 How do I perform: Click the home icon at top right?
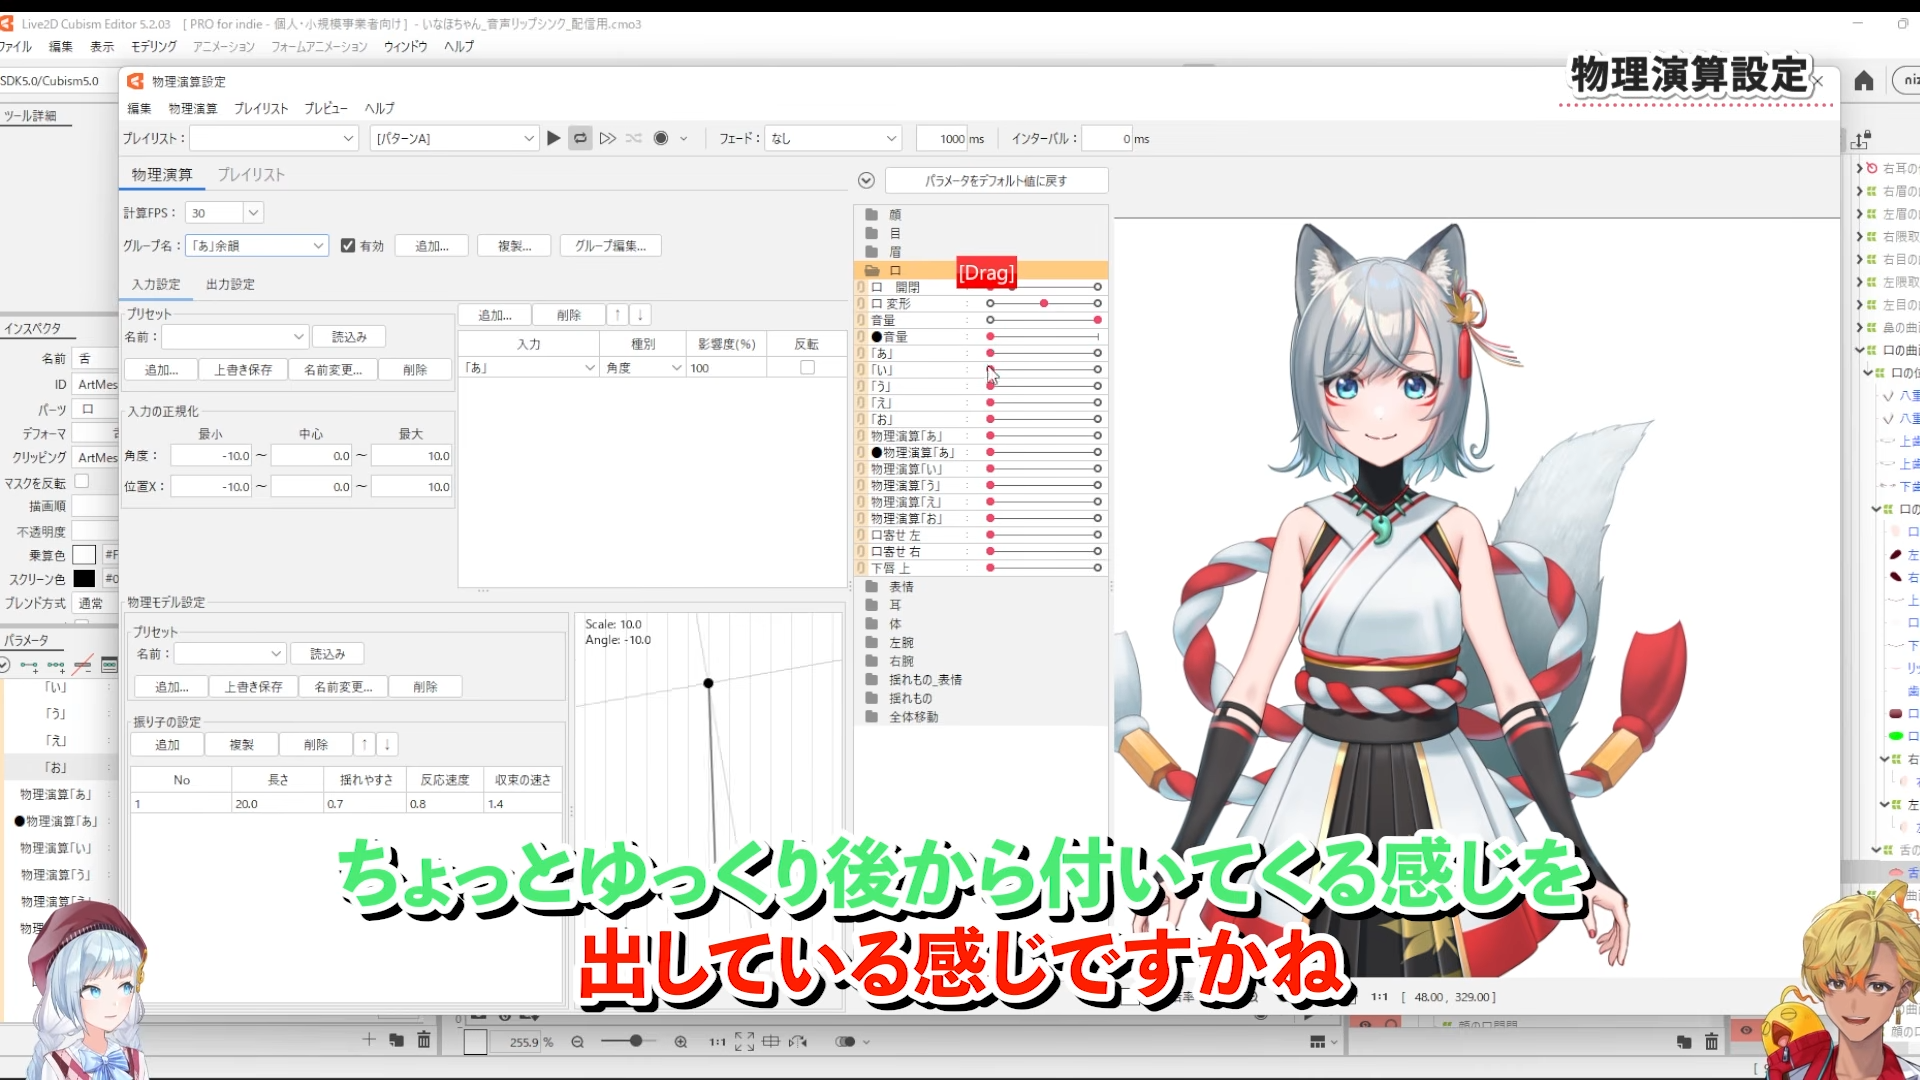point(1864,81)
